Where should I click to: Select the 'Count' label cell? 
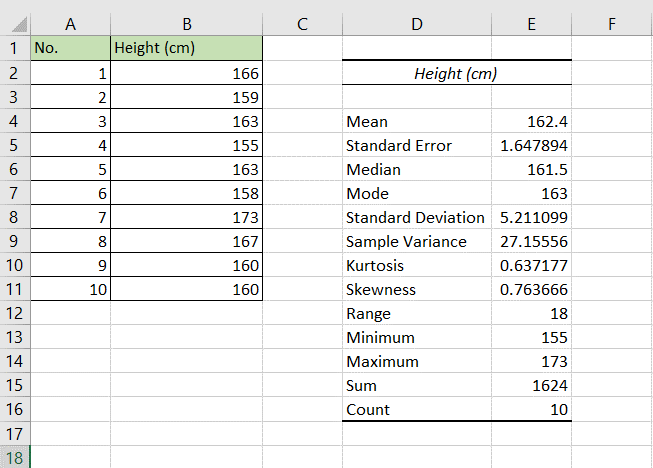click(x=416, y=409)
